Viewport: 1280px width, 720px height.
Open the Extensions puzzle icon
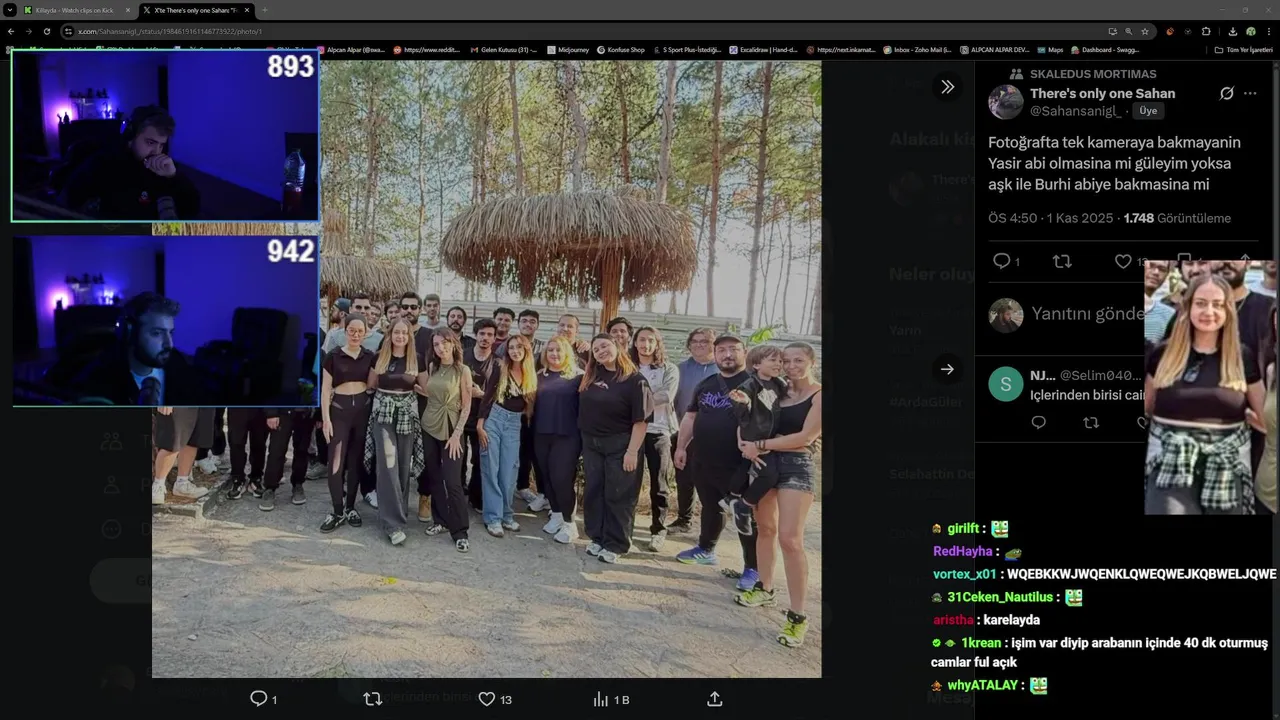click(x=1206, y=31)
